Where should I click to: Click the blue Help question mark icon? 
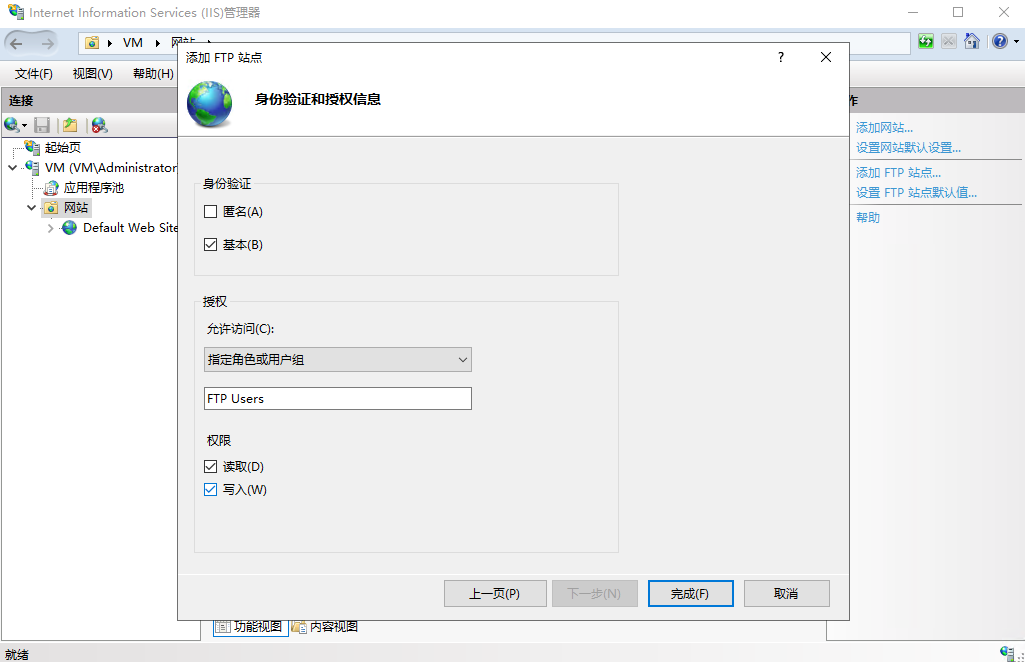coord(998,42)
